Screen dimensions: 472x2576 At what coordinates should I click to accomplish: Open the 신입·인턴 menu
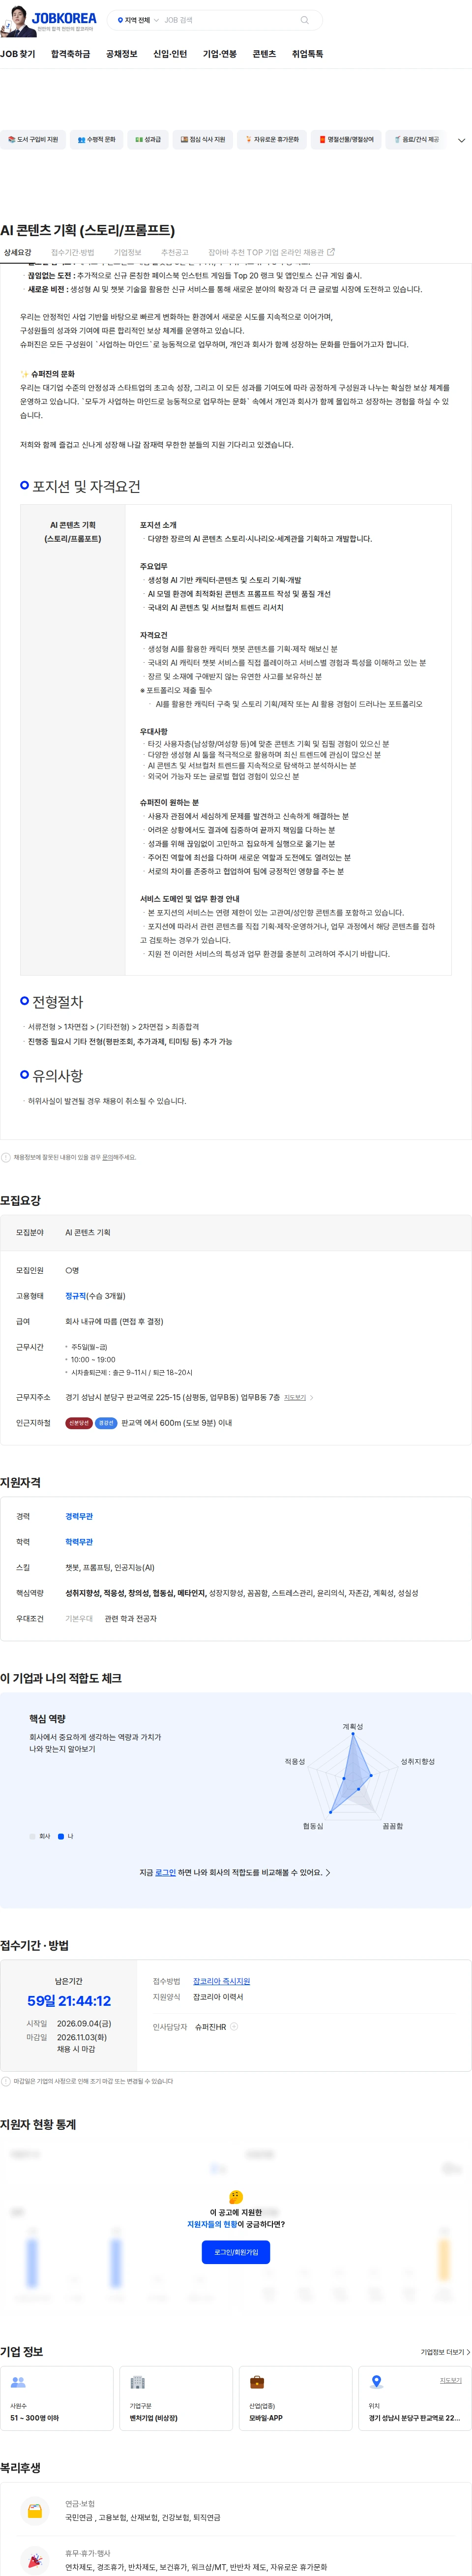[x=170, y=54]
